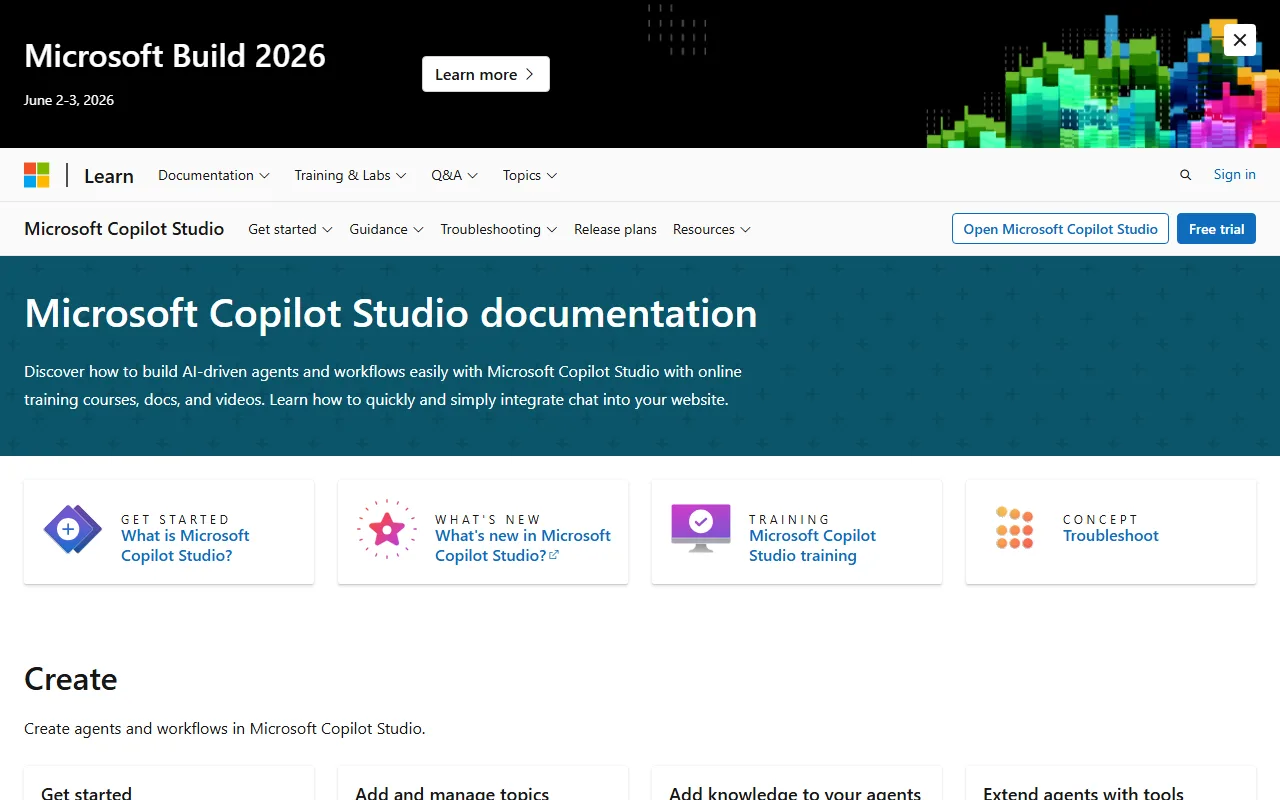Click the Create section heading
The image size is (1280, 800).
tap(71, 679)
